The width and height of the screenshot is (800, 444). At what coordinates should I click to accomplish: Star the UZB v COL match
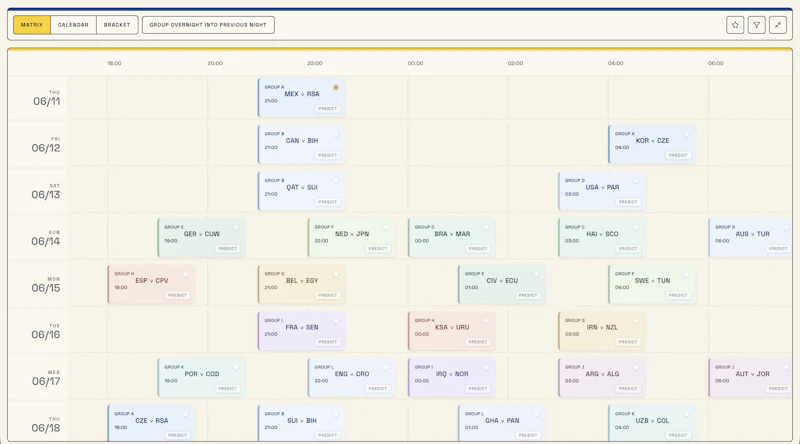686,414
